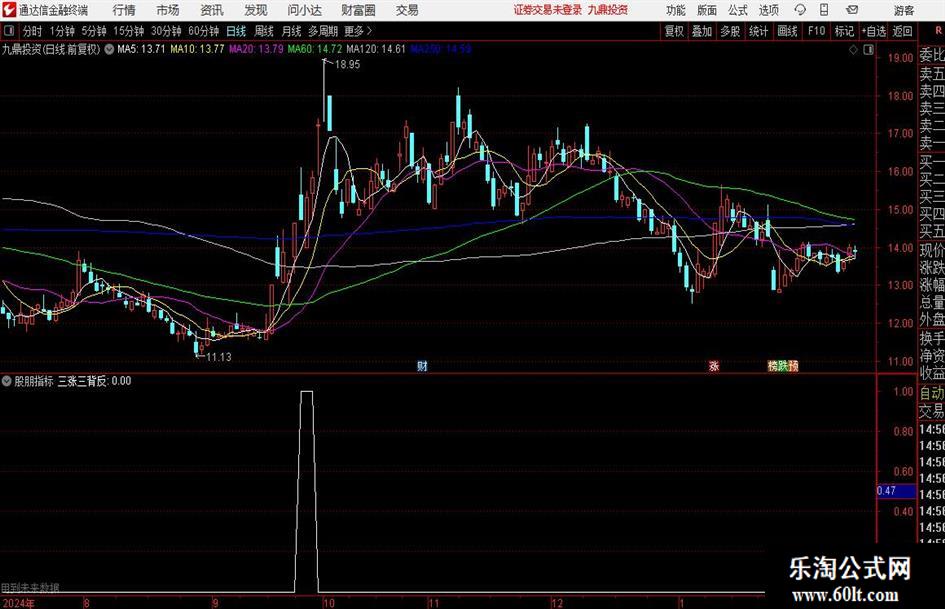Expand 更多 period options
The height and width of the screenshot is (609, 945).
pyautogui.click(x=358, y=31)
